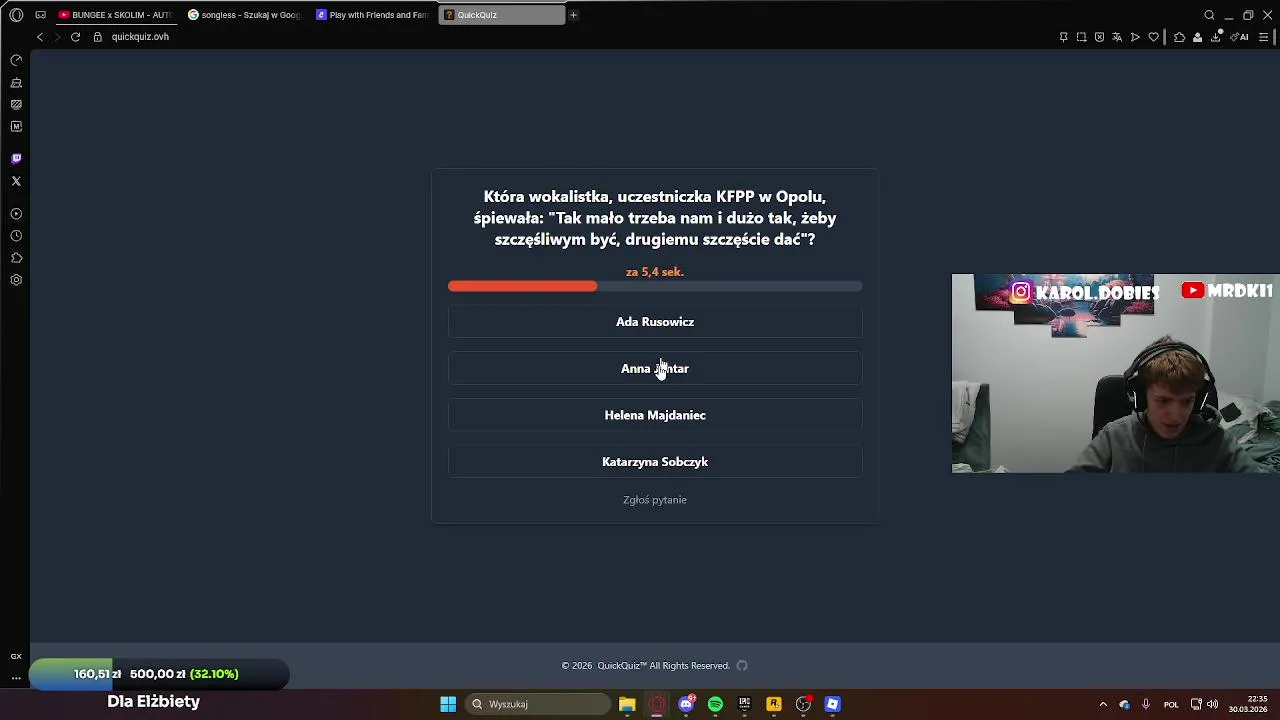Open the volume speaker tray icon
This screenshot has height=720, width=1280.
pos(1212,704)
